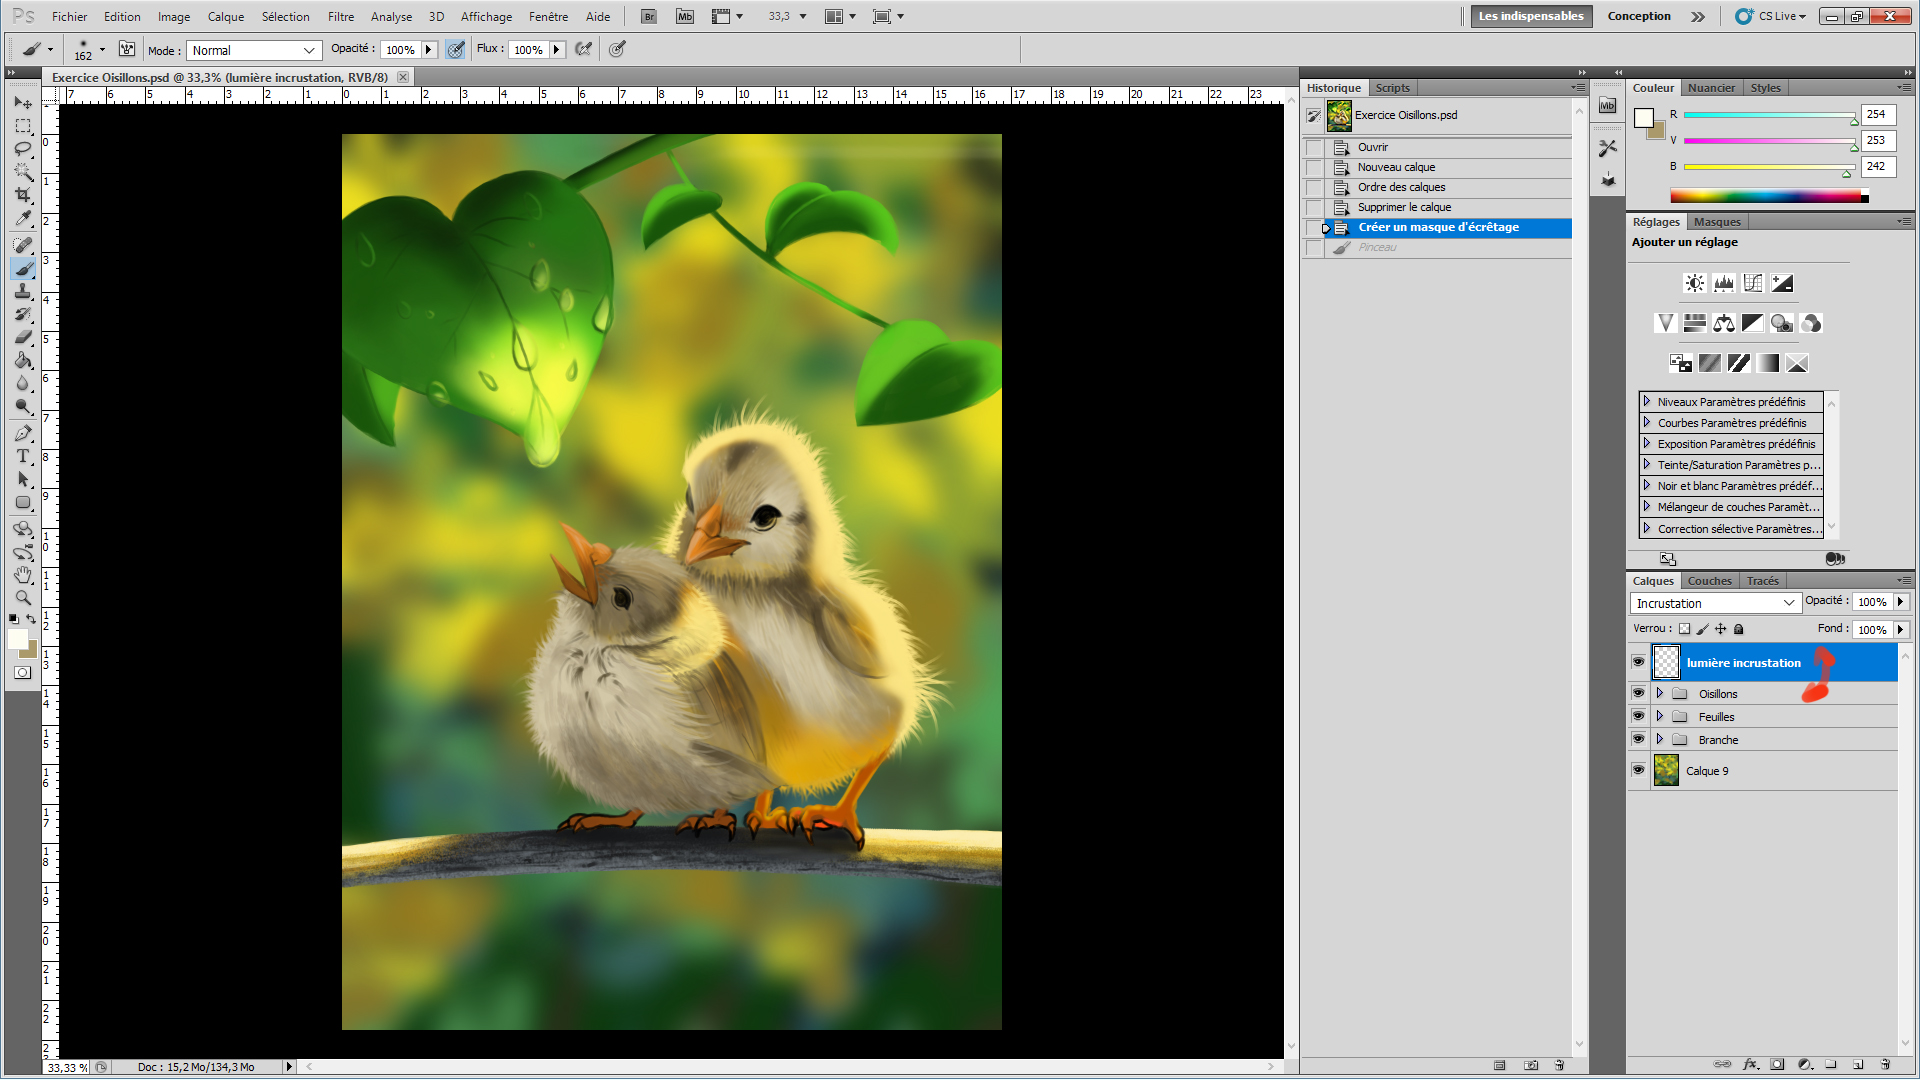Select the Zoom (magnifier) tool

22,598
